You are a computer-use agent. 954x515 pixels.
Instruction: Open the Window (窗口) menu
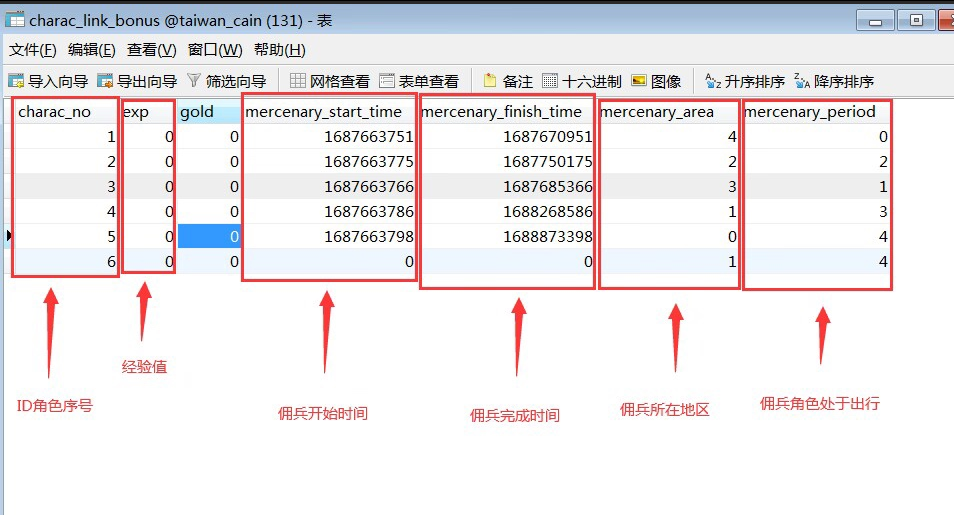click(x=215, y=50)
